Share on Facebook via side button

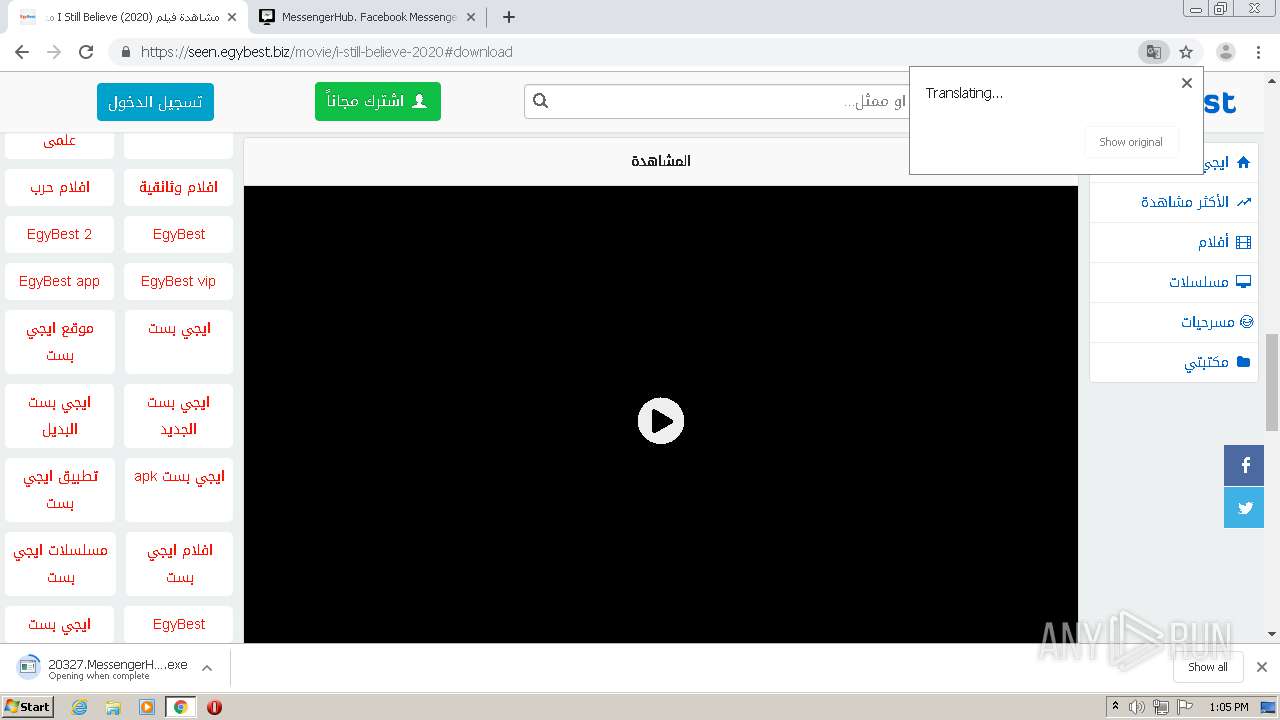1244,465
